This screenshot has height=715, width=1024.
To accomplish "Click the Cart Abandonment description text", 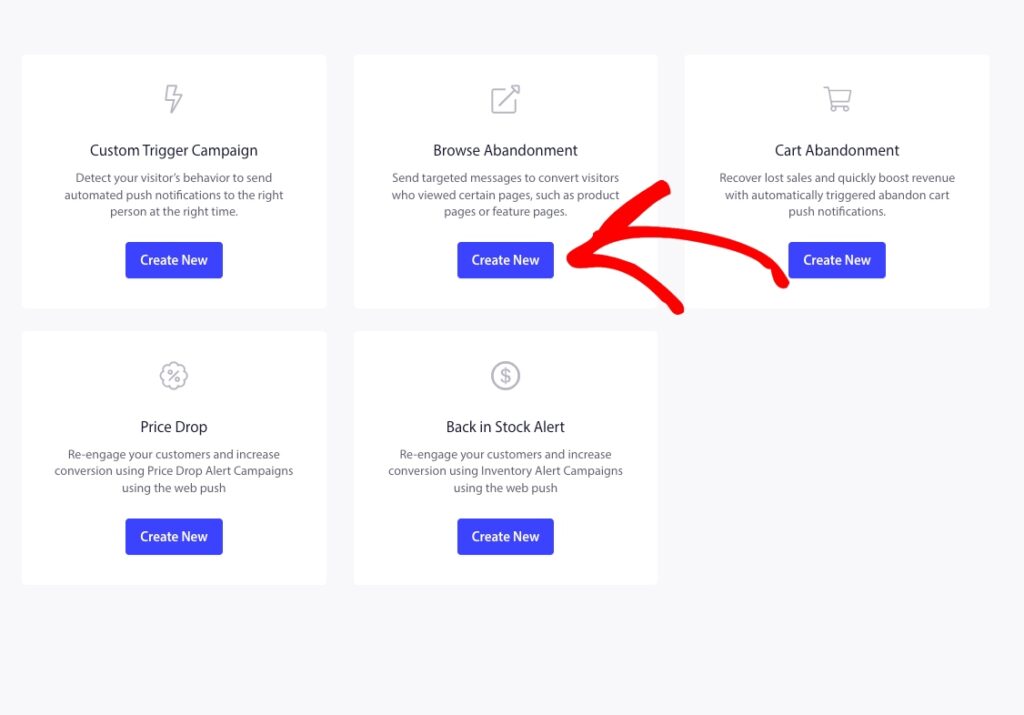I will pos(837,195).
